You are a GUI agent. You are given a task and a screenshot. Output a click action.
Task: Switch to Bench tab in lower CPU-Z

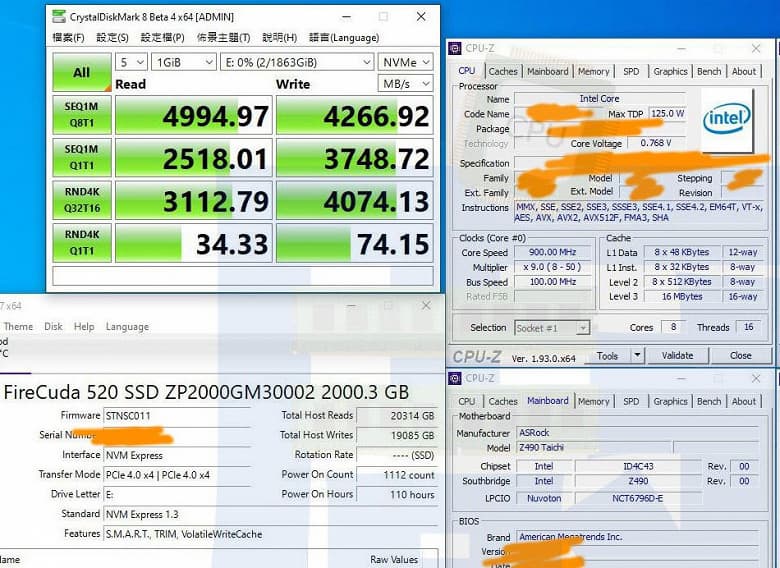(709, 401)
